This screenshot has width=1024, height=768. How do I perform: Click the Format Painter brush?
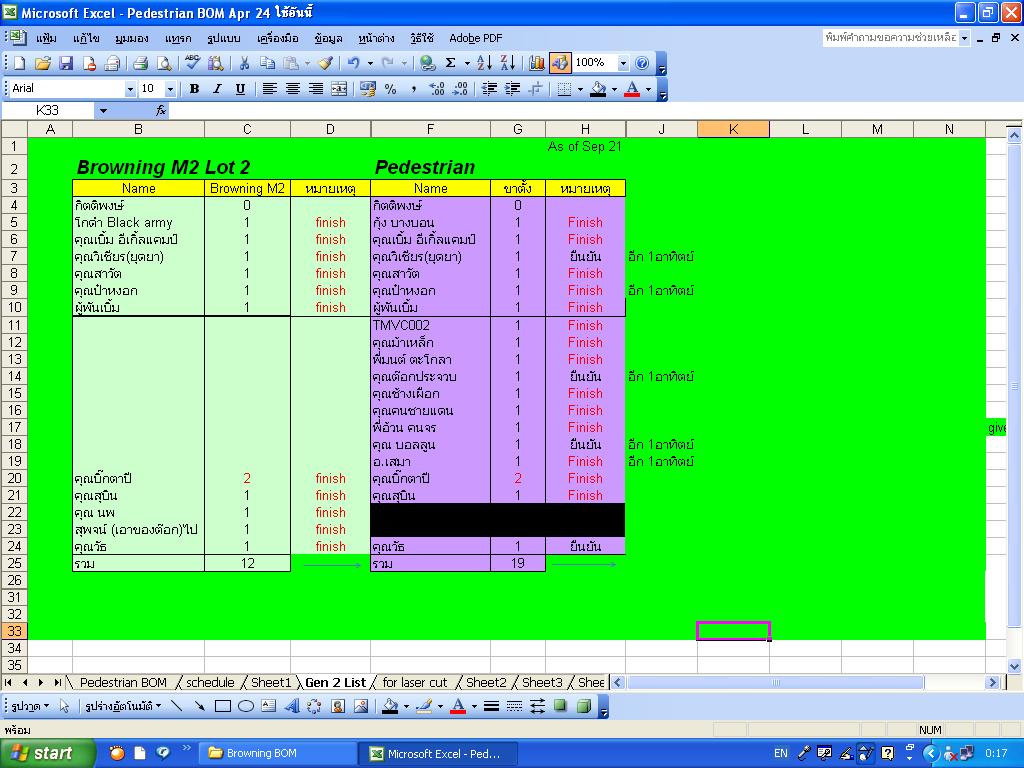[325, 63]
